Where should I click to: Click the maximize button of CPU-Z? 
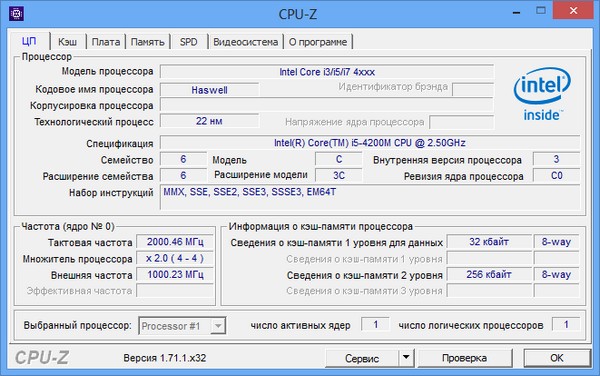(541, 11)
